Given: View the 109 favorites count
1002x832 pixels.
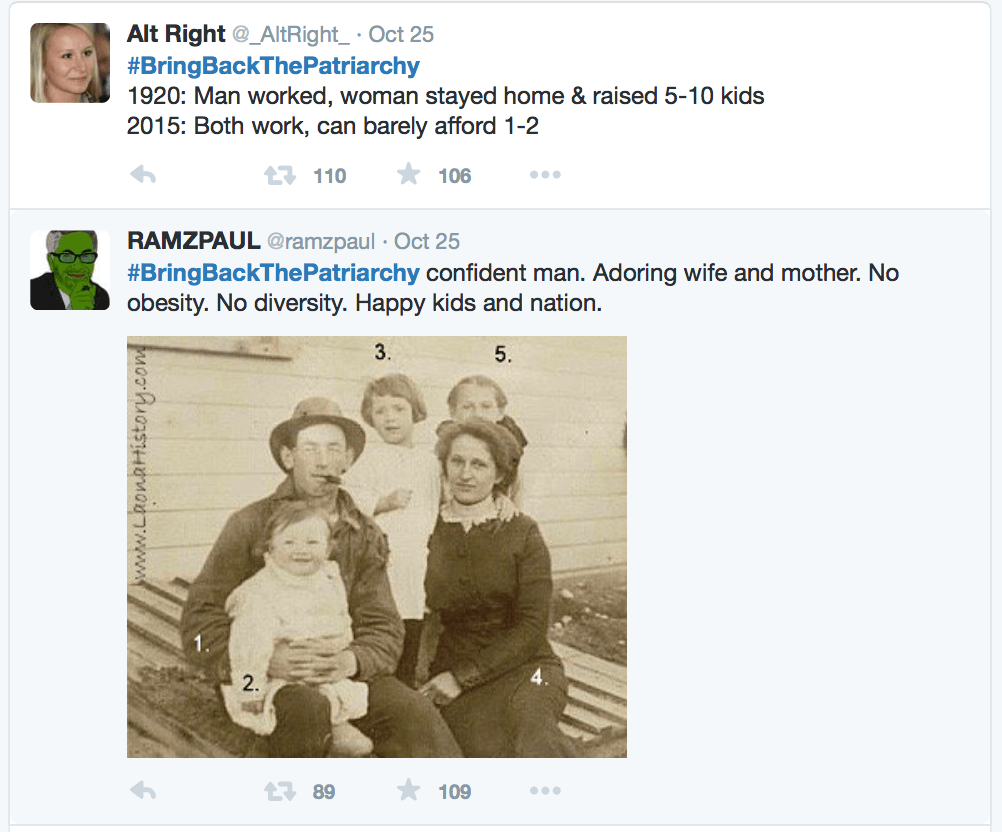Looking at the screenshot, I should (x=454, y=792).
